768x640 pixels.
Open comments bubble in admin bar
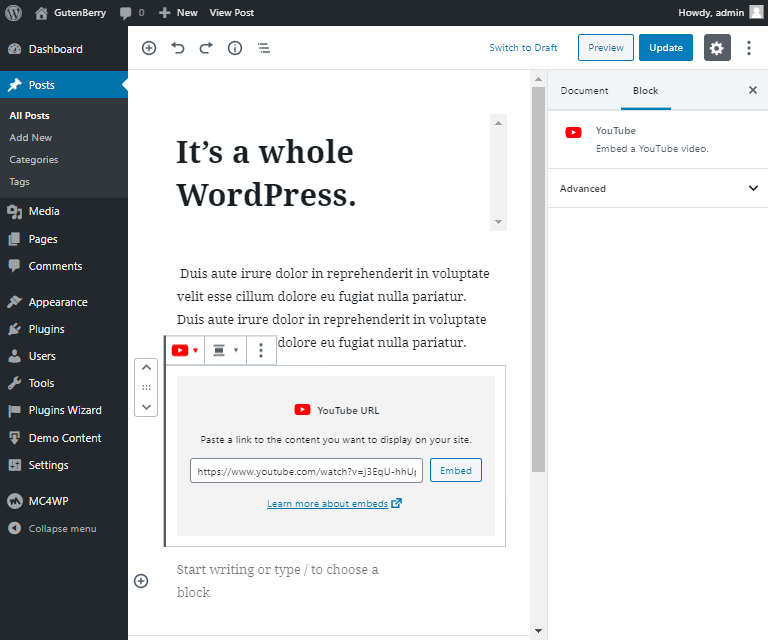click(132, 13)
